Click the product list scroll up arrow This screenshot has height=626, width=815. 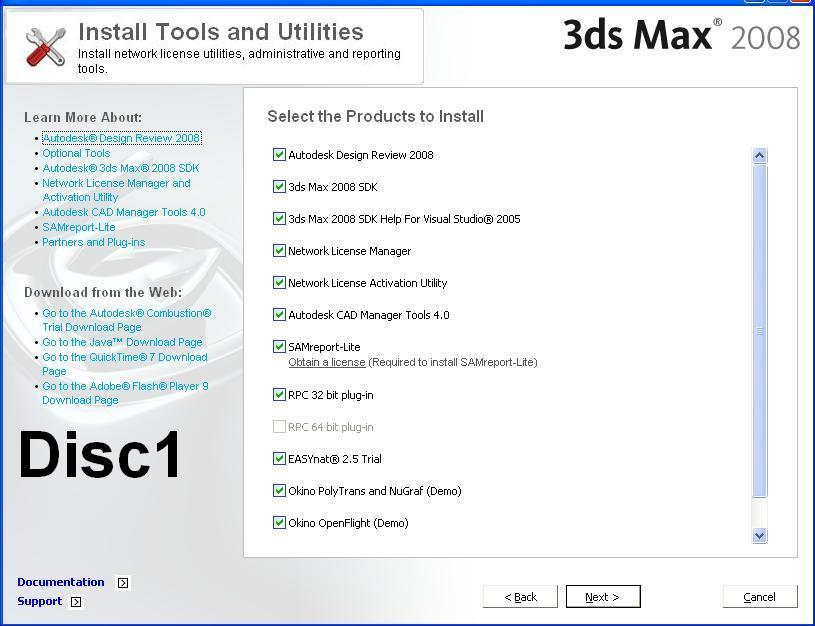pyautogui.click(x=759, y=155)
